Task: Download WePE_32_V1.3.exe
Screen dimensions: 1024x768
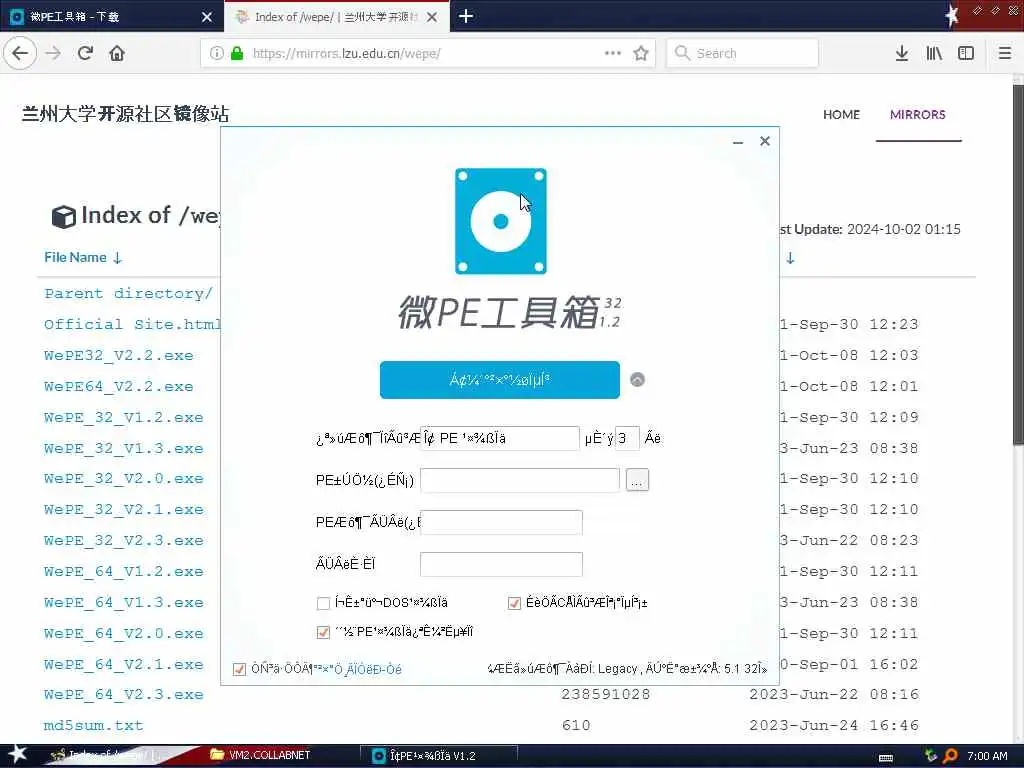Action: click(123, 448)
